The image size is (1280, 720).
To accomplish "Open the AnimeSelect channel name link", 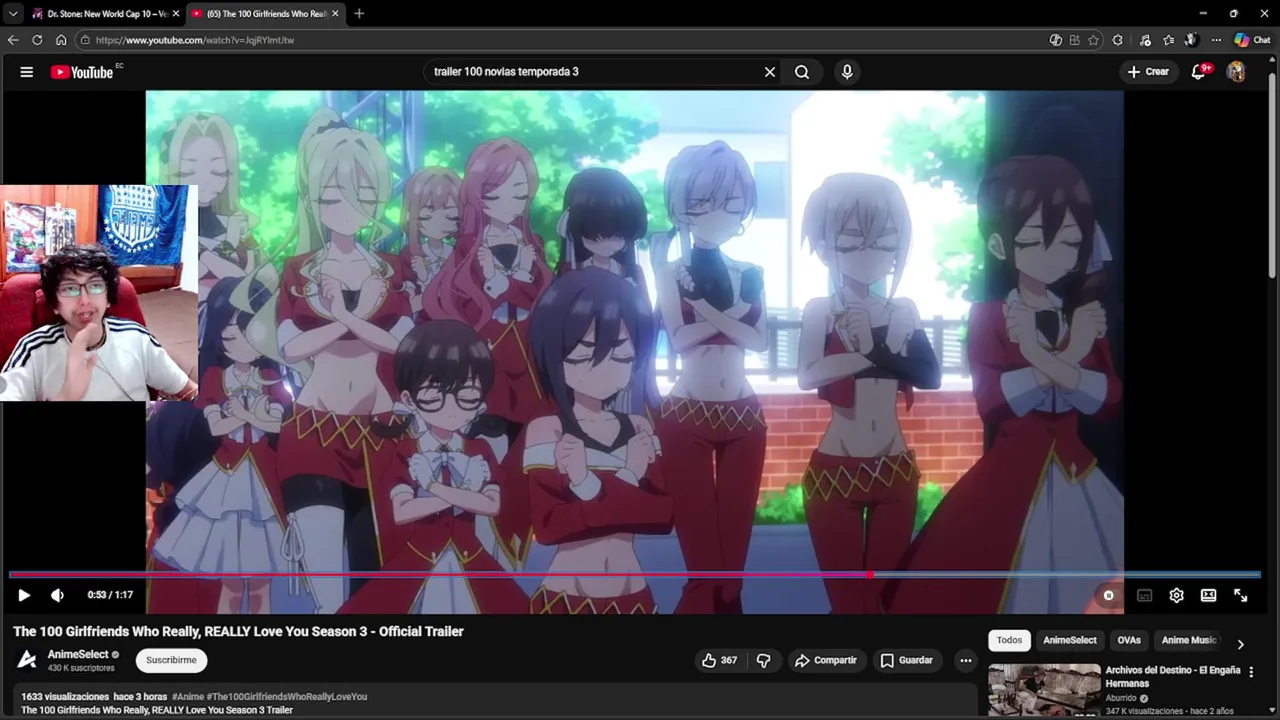I will (x=78, y=654).
